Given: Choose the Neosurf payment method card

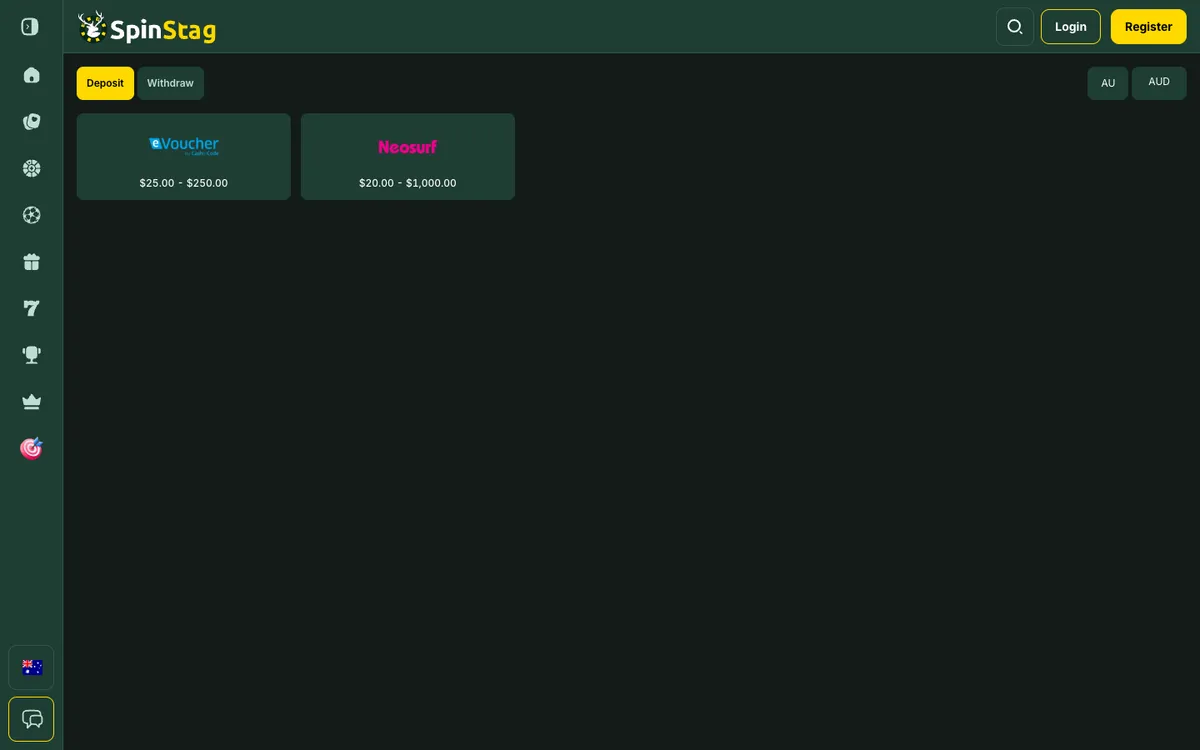Looking at the screenshot, I should point(408,156).
